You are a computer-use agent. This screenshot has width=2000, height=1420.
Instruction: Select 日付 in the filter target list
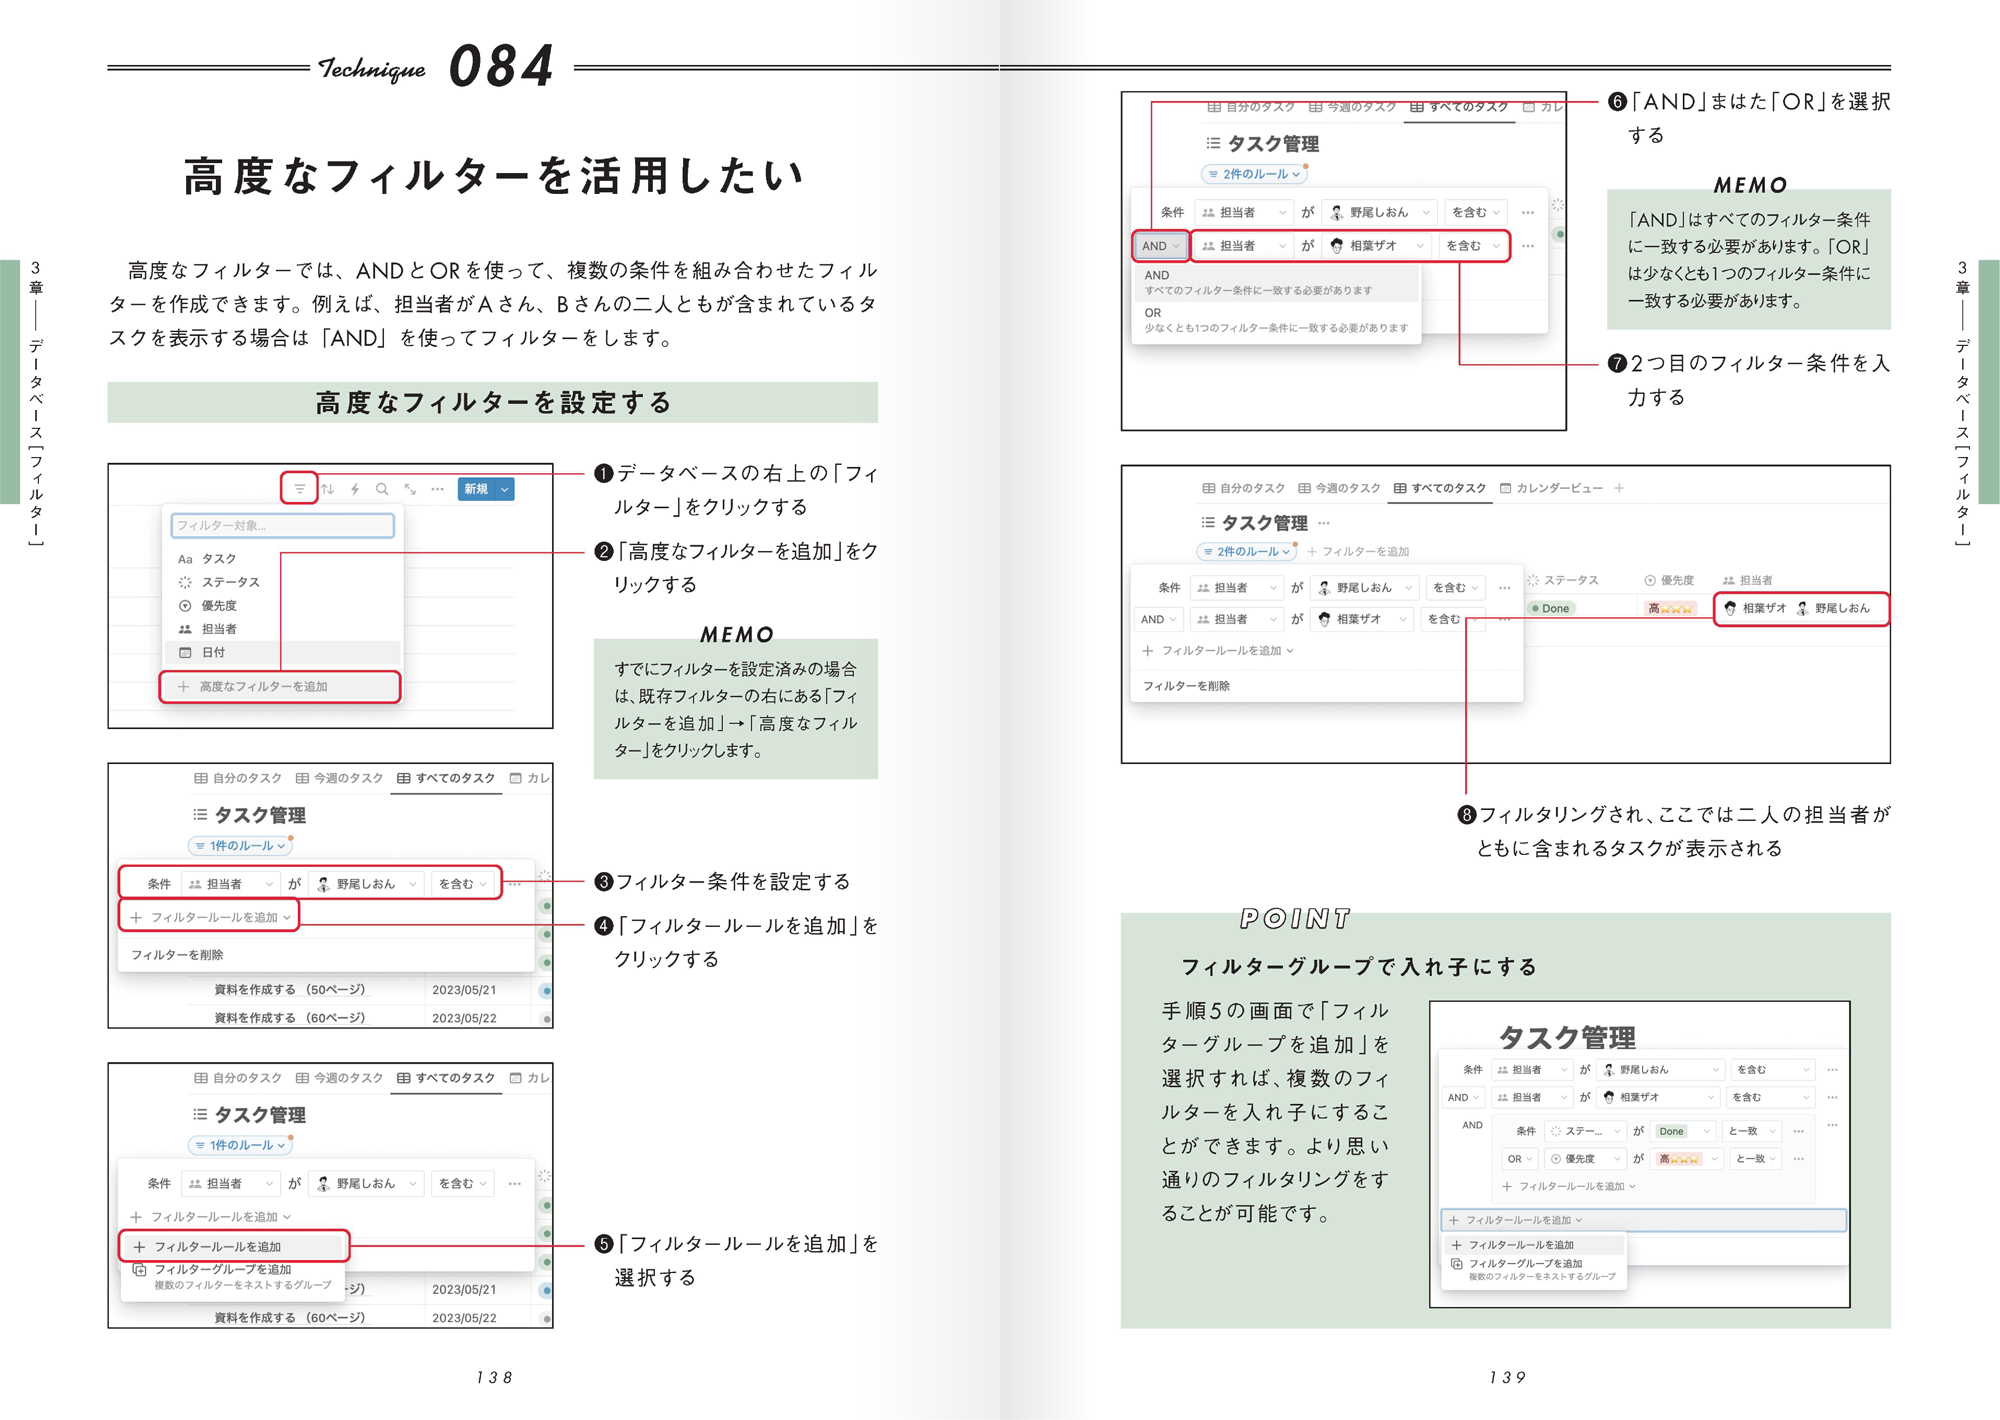283,652
